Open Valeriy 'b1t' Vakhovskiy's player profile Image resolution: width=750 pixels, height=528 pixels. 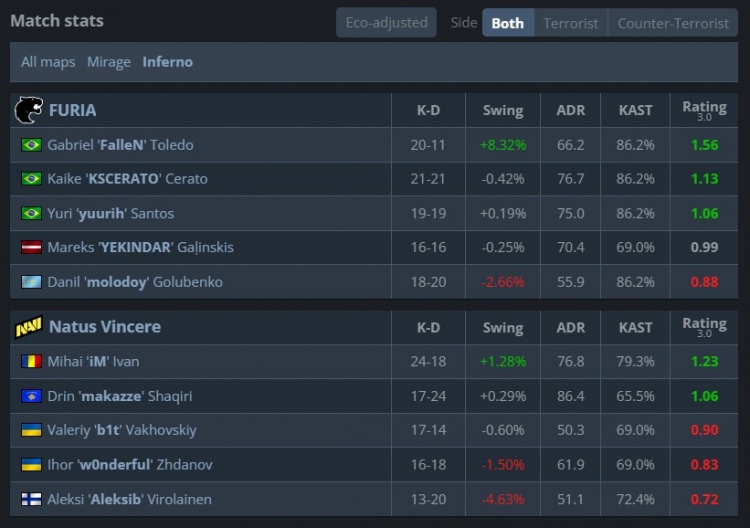click(122, 430)
